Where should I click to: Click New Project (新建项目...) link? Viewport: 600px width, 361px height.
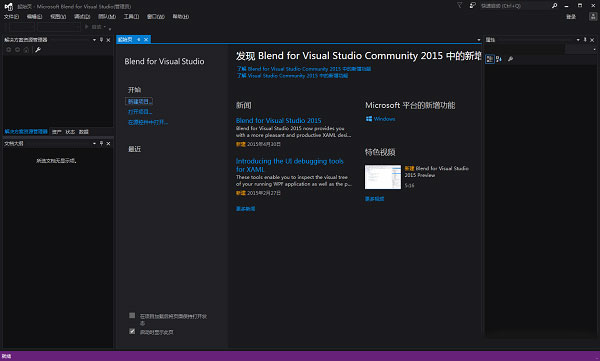[x=139, y=101]
